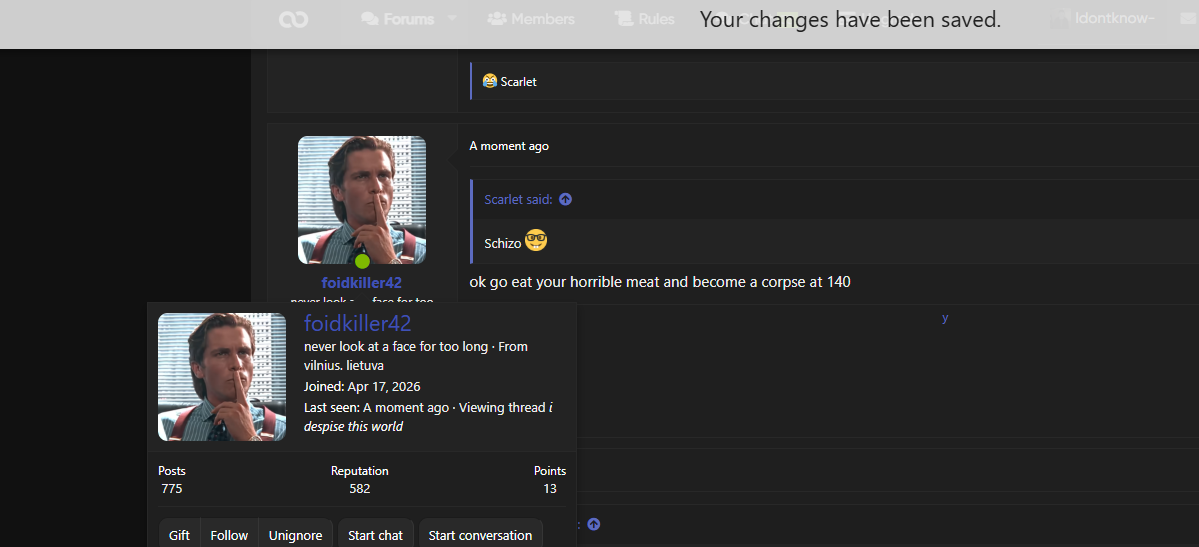Click foidkiller42 username under post avatar
This screenshot has height=547, width=1199.
point(362,283)
